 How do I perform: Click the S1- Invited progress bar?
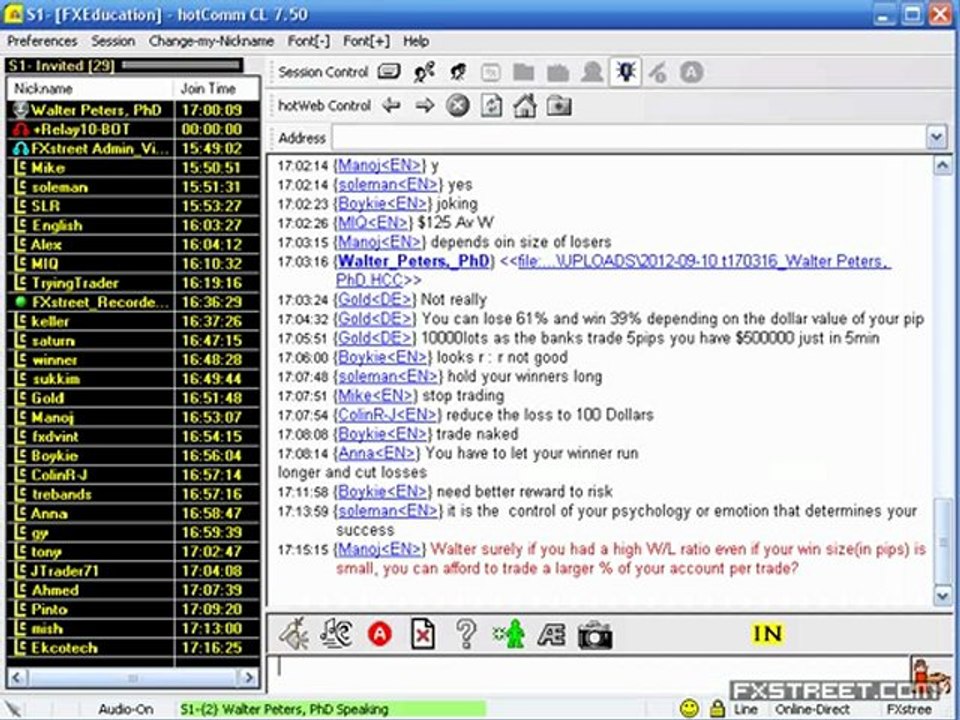(181, 64)
